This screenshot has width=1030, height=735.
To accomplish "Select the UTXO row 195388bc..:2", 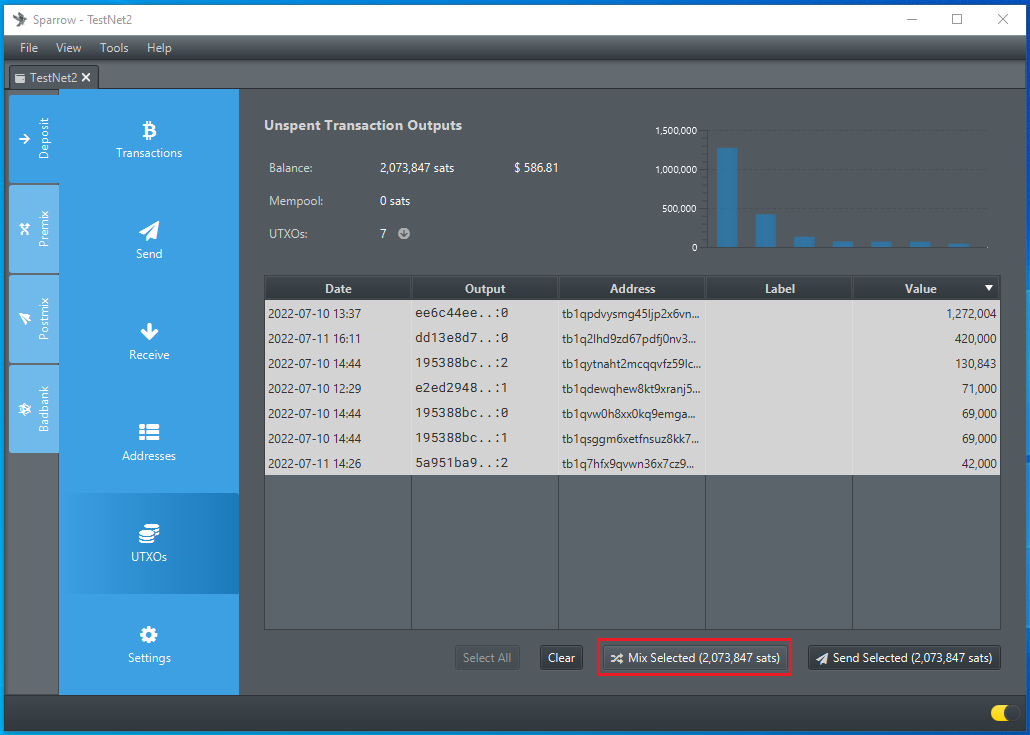I will click(x=633, y=363).
